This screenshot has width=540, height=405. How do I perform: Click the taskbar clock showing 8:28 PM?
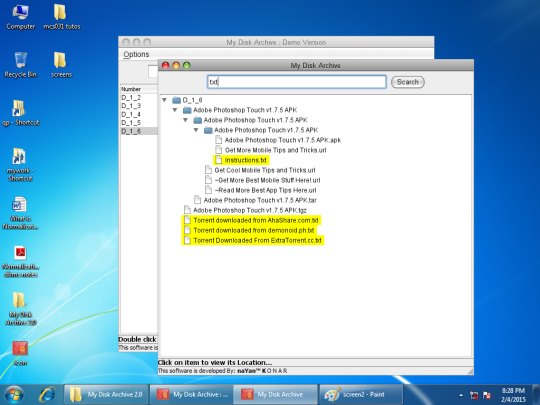point(513,395)
